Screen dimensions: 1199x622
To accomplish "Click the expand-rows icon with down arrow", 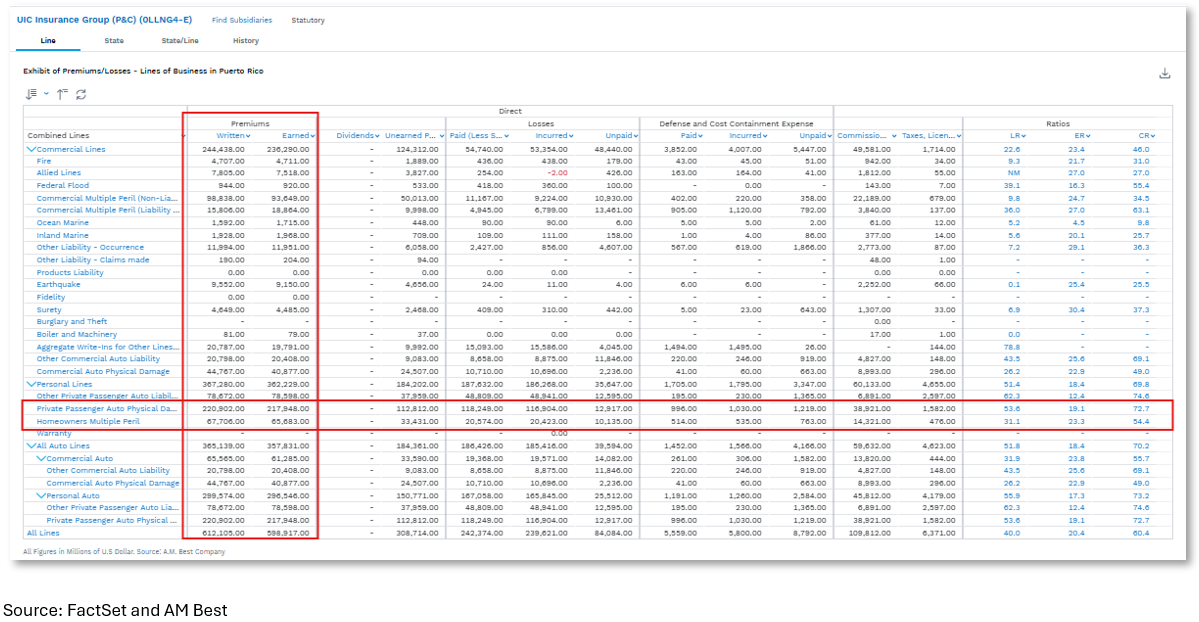I will [x=31, y=94].
